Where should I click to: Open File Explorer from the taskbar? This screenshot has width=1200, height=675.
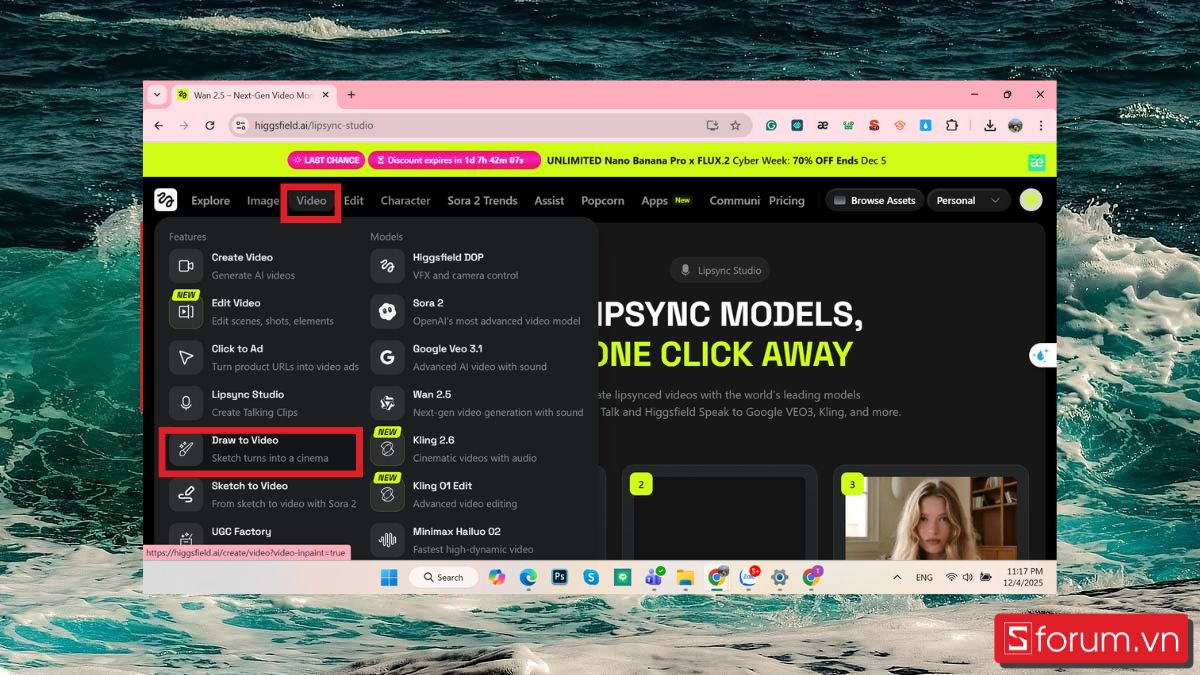click(x=685, y=577)
